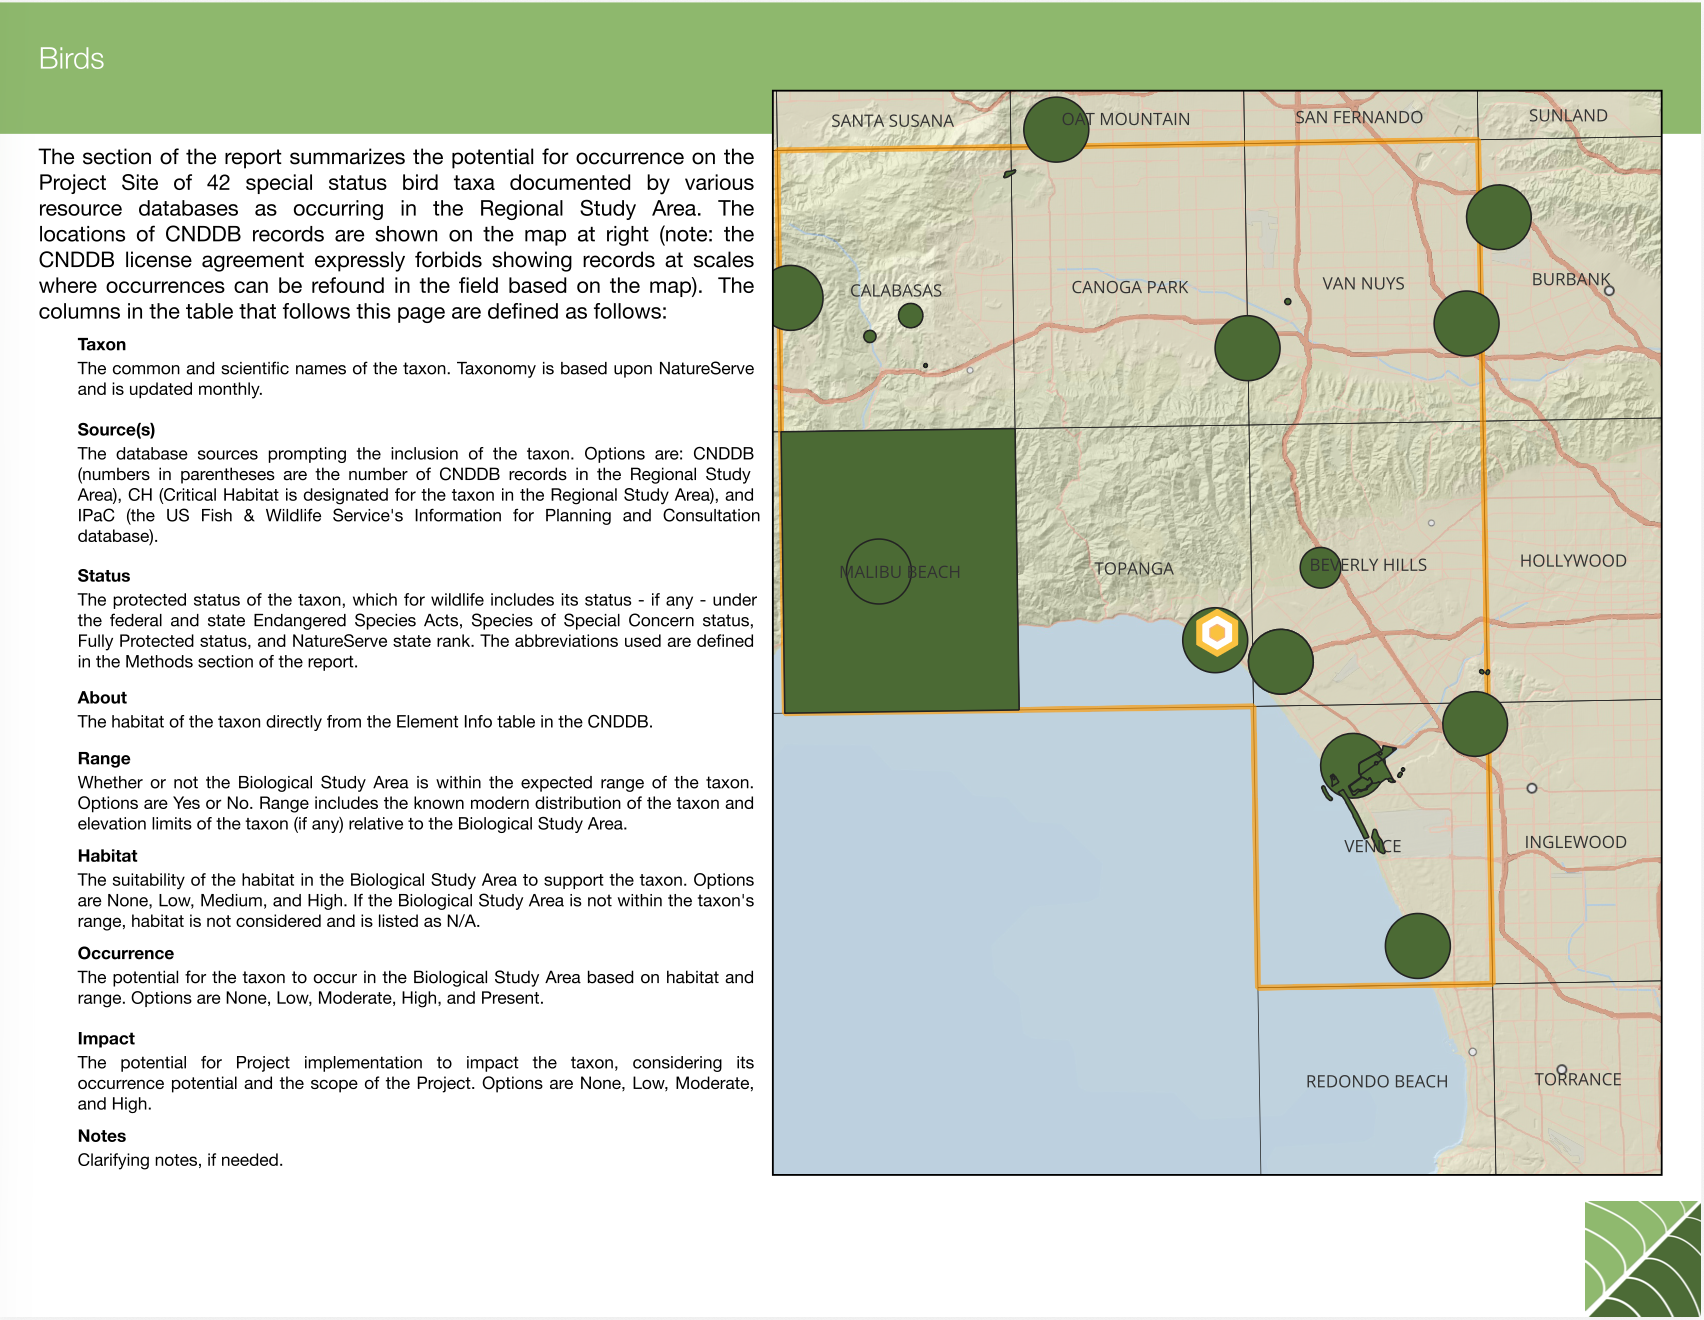Click the line starting 'The section of the report'
Screen dimensions: 1704x1320
click(x=396, y=157)
